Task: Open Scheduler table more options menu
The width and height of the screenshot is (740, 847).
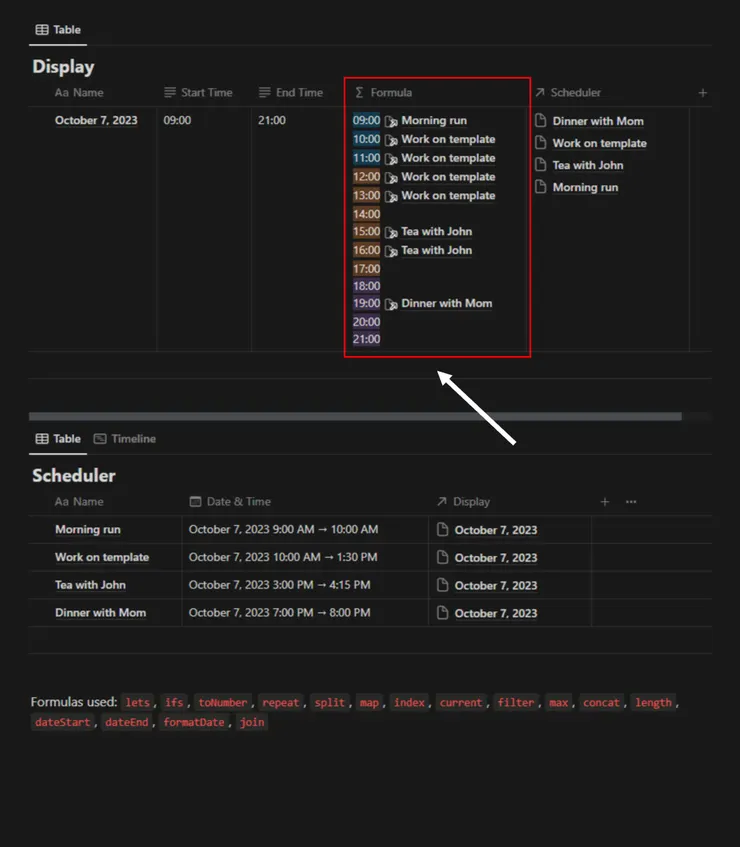Action: [x=631, y=502]
